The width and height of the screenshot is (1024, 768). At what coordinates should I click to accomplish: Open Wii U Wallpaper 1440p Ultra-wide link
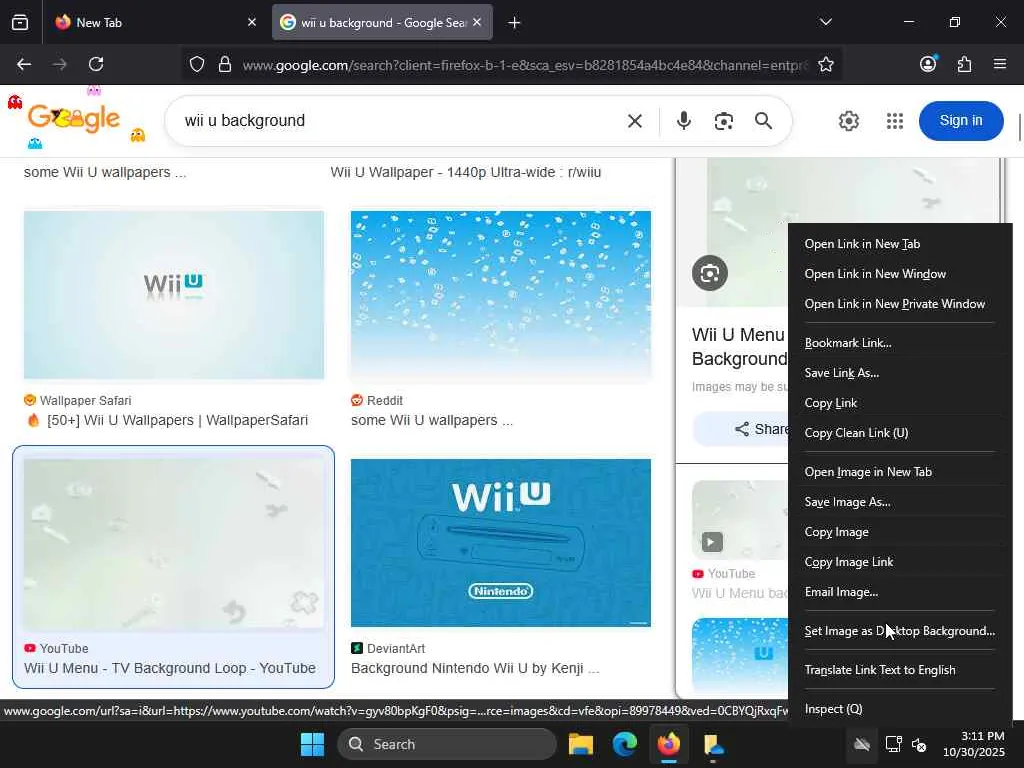(x=466, y=172)
